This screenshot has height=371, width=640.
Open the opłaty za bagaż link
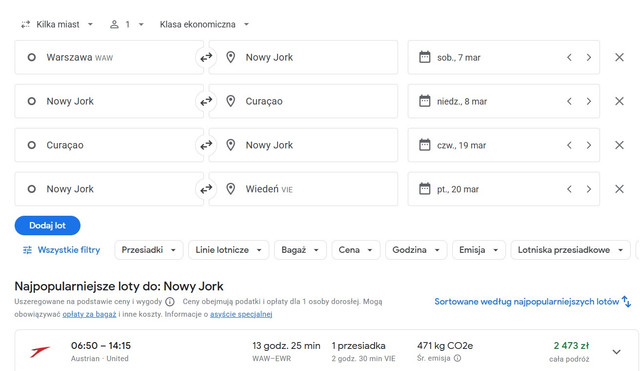click(89, 314)
